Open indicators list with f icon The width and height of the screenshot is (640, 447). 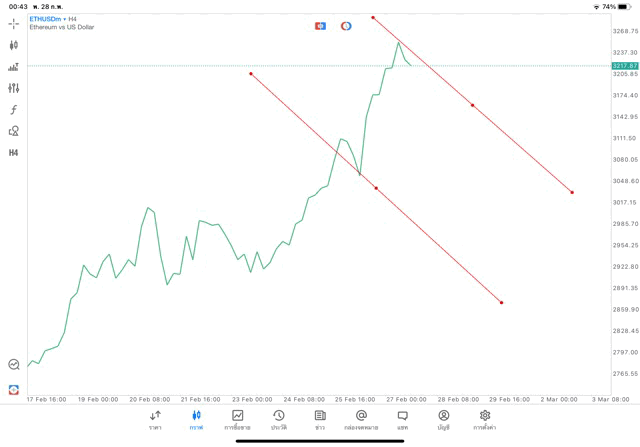click(14, 110)
